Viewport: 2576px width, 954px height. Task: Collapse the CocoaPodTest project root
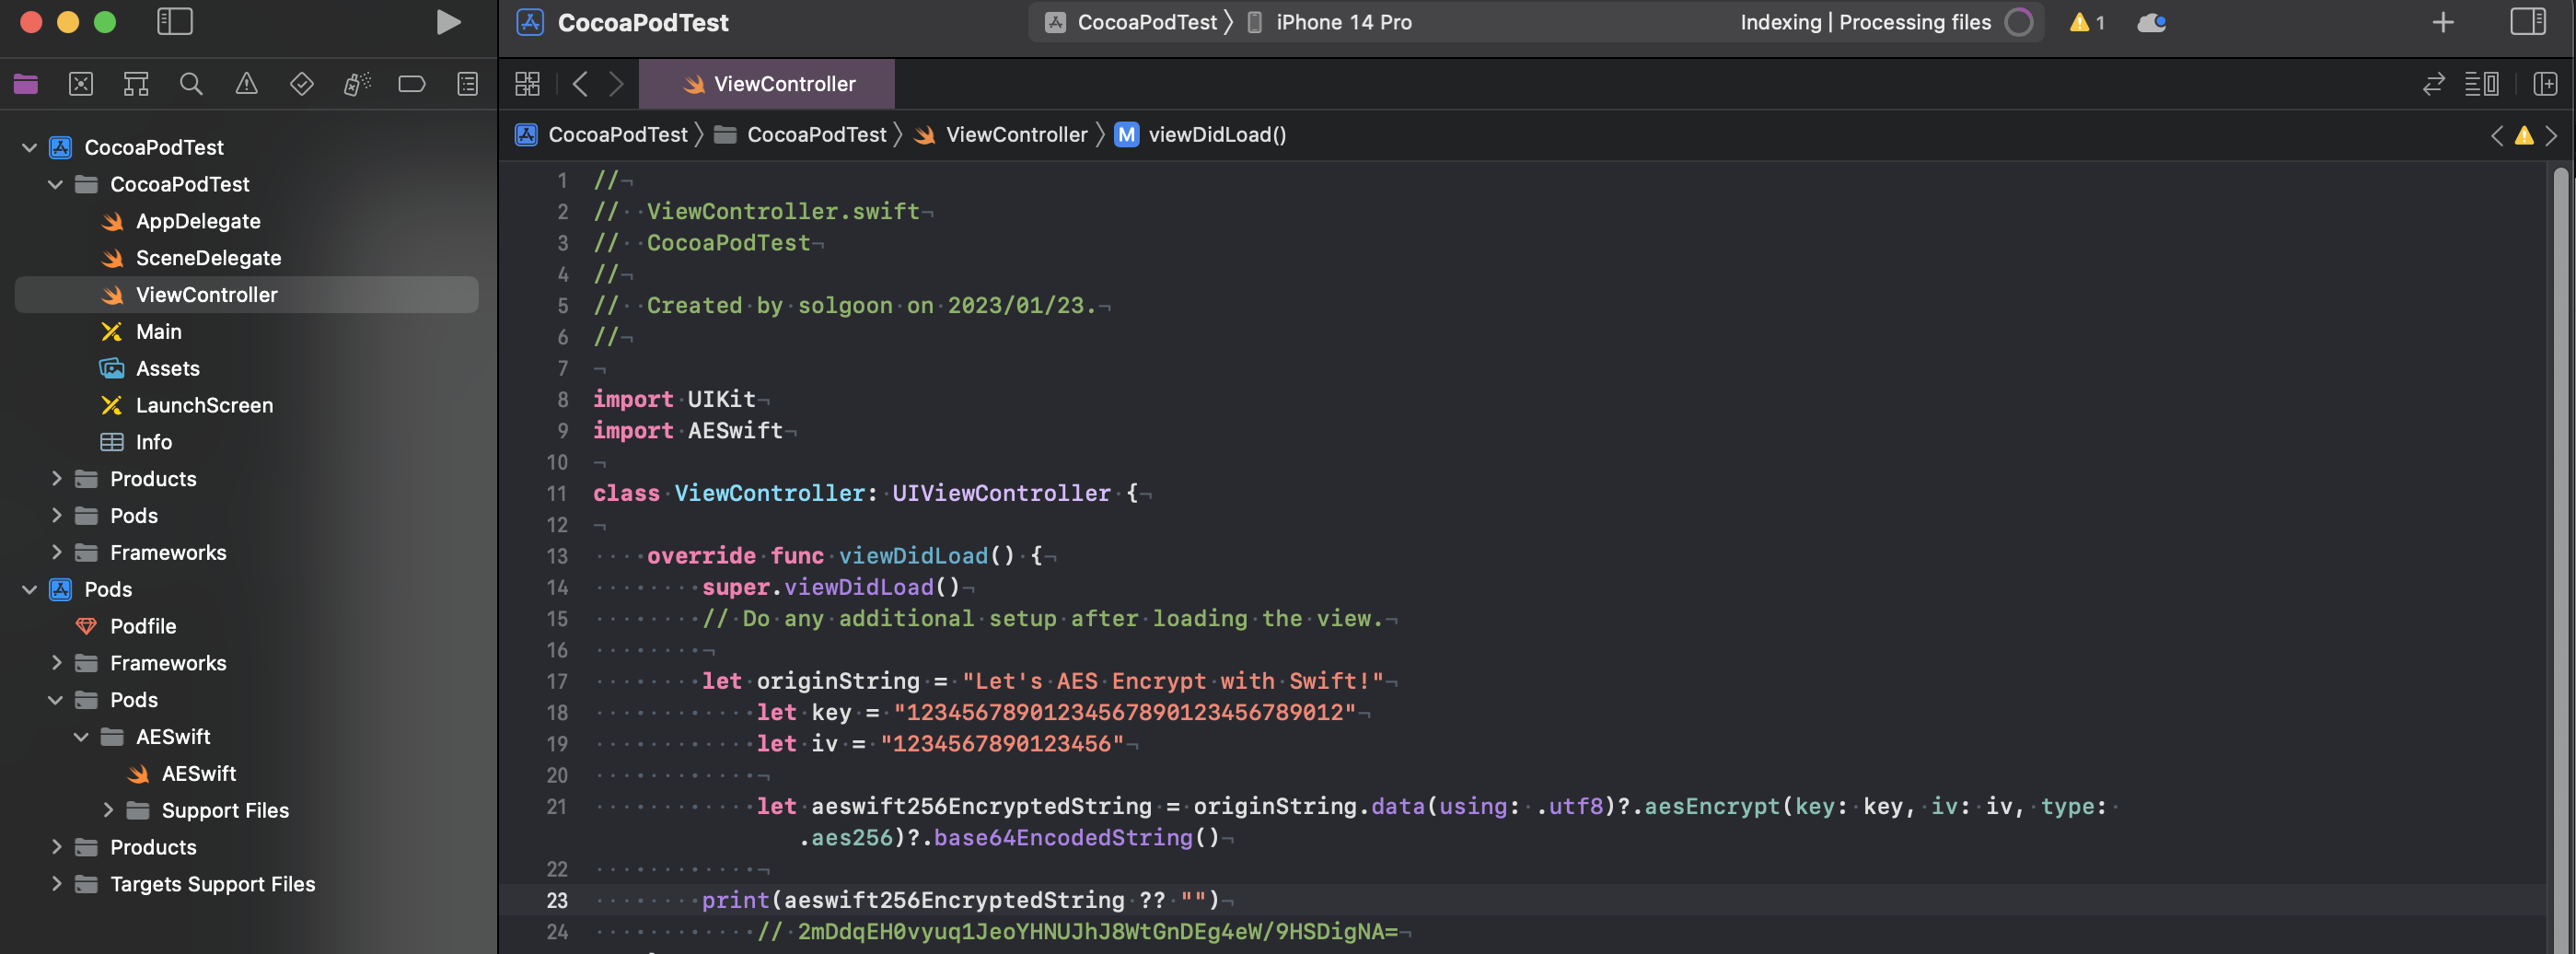click(x=29, y=148)
